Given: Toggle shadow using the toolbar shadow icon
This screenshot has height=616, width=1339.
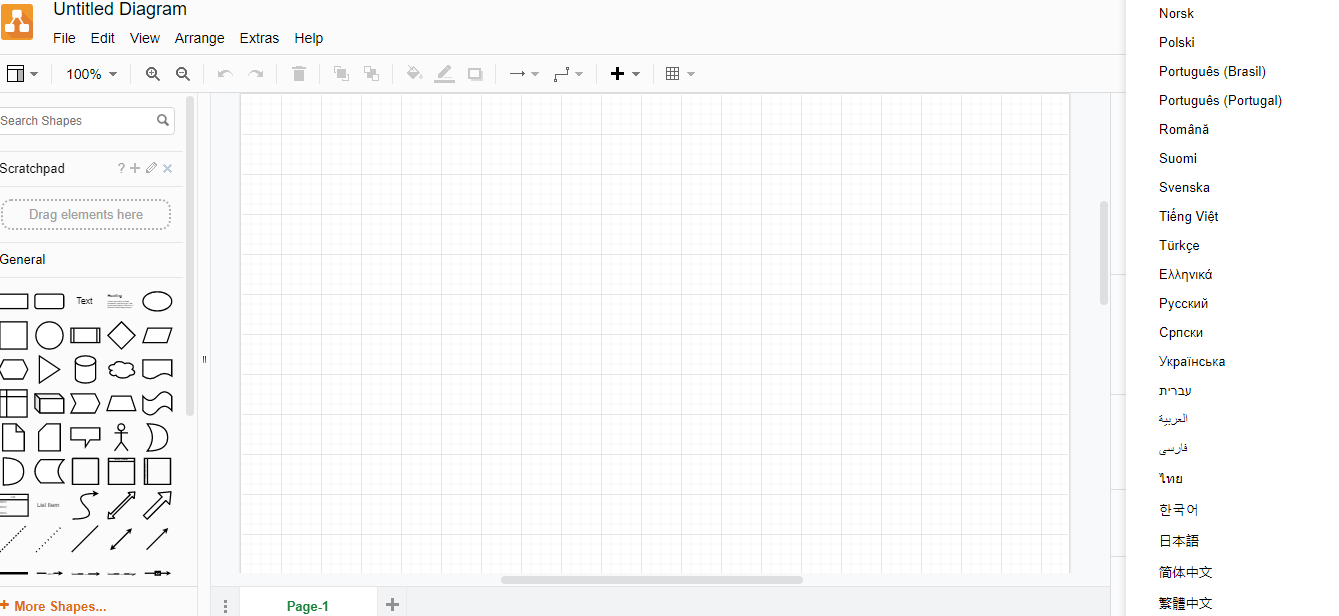Looking at the screenshot, I should coord(475,74).
